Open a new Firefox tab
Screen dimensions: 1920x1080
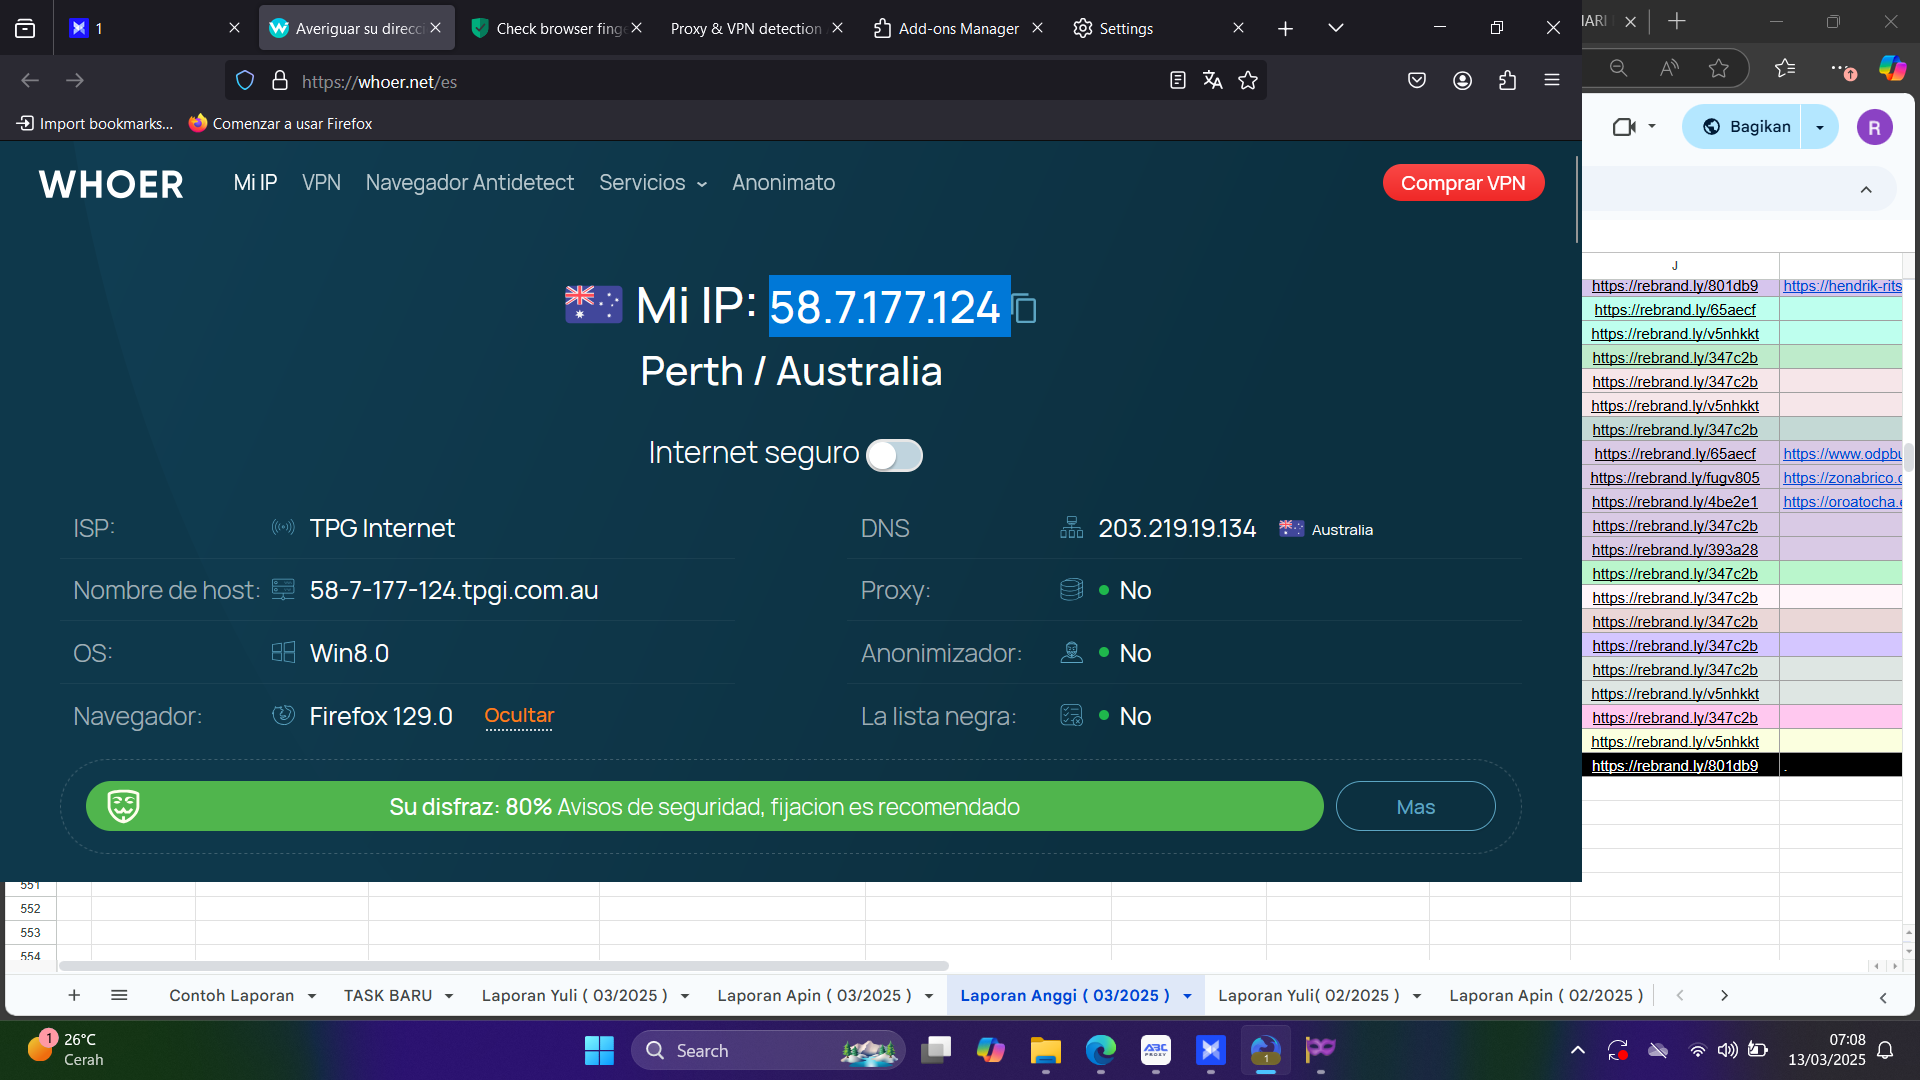(x=1286, y=28)
